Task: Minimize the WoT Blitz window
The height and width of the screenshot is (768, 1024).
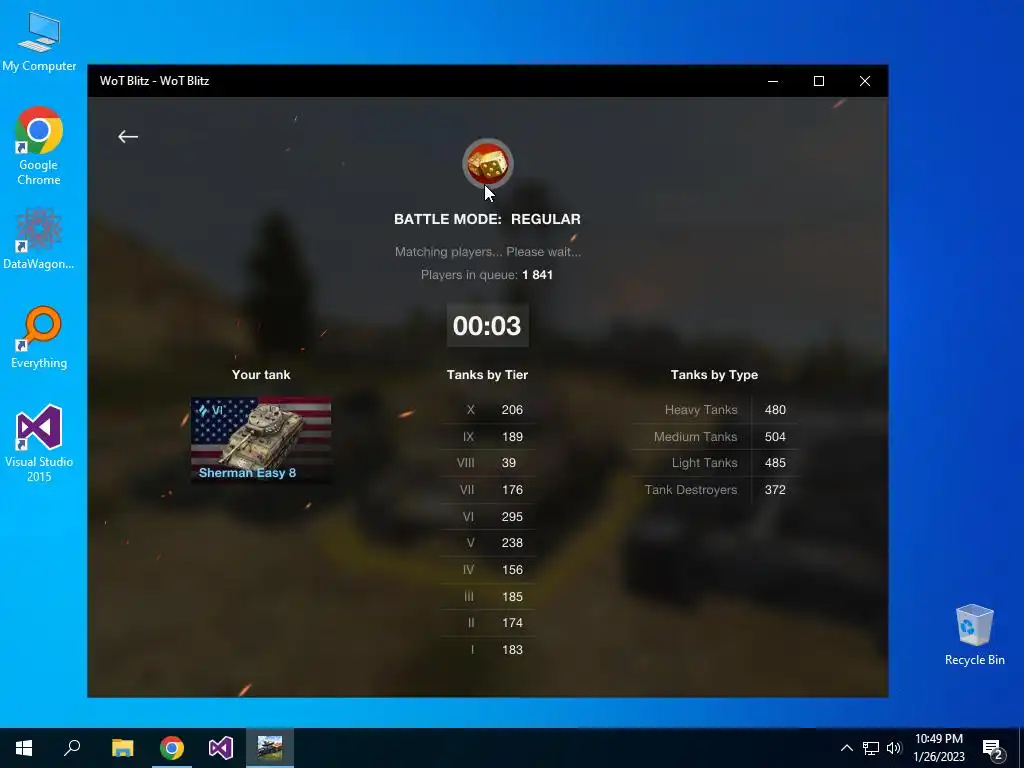Action: (773, 81)
